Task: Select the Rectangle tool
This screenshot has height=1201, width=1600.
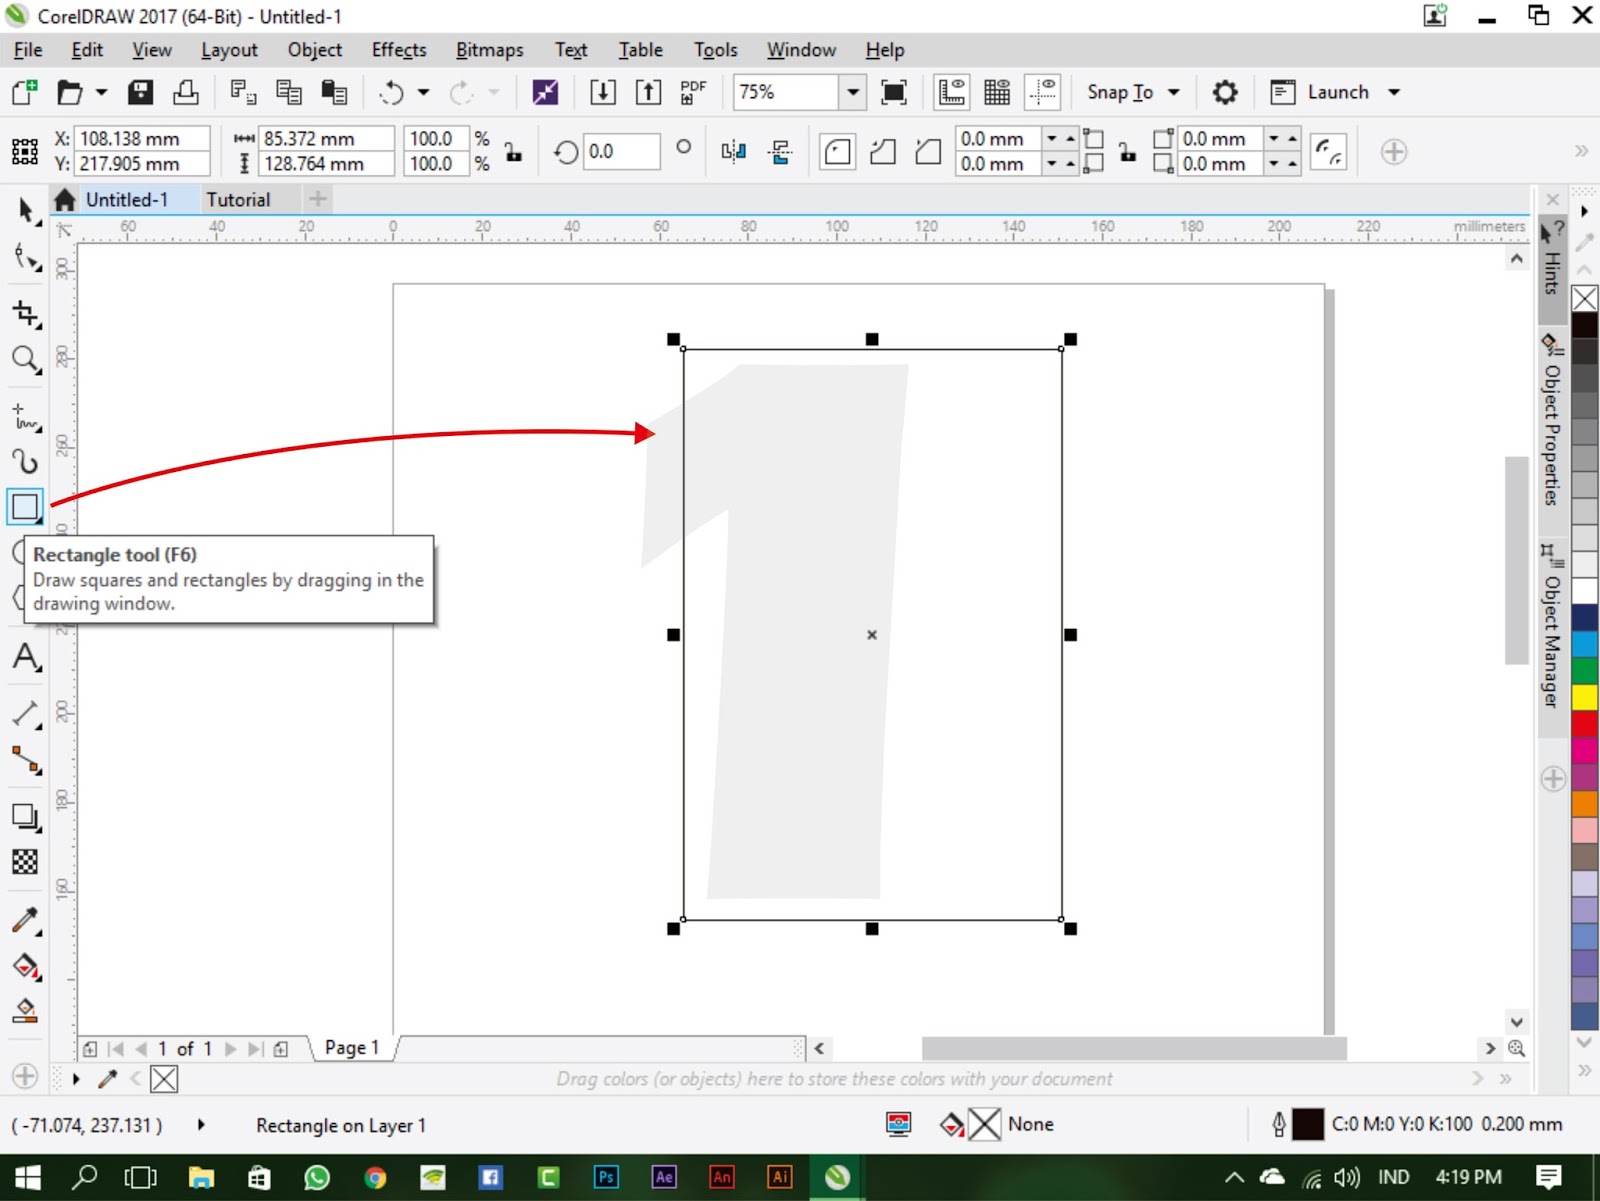Action: (x=25, y=506)
